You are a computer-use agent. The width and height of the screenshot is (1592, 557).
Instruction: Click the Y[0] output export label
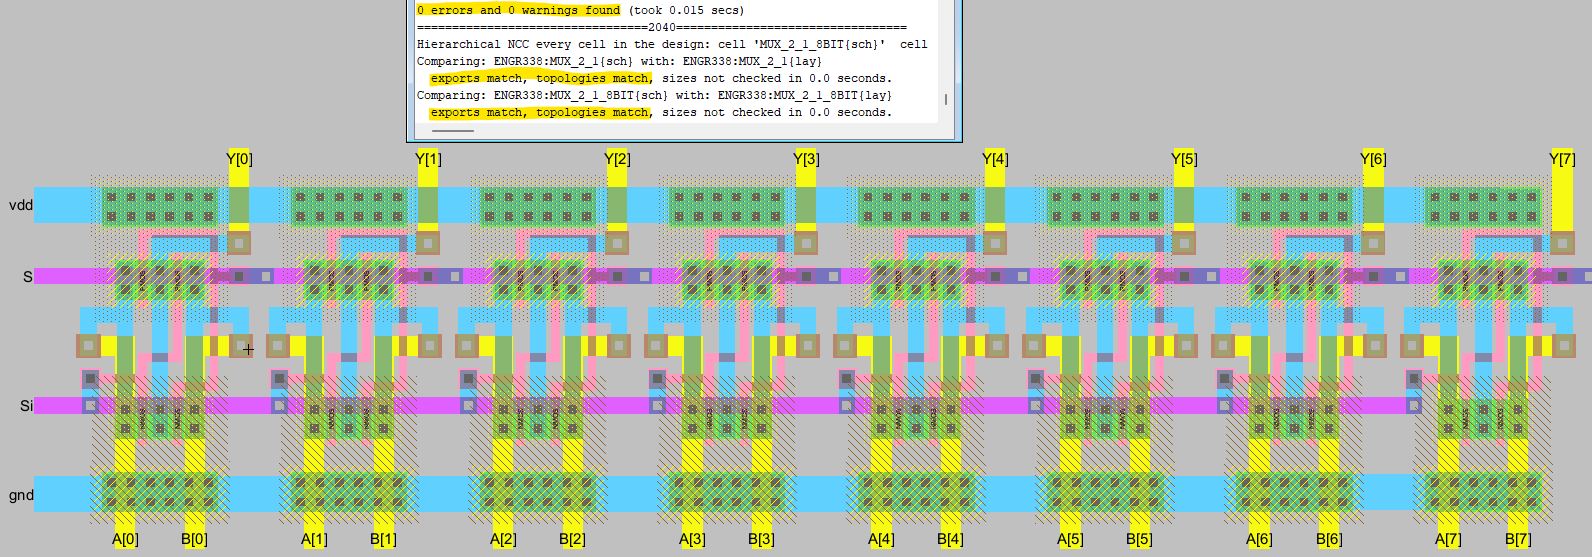(x=239, y=159)
